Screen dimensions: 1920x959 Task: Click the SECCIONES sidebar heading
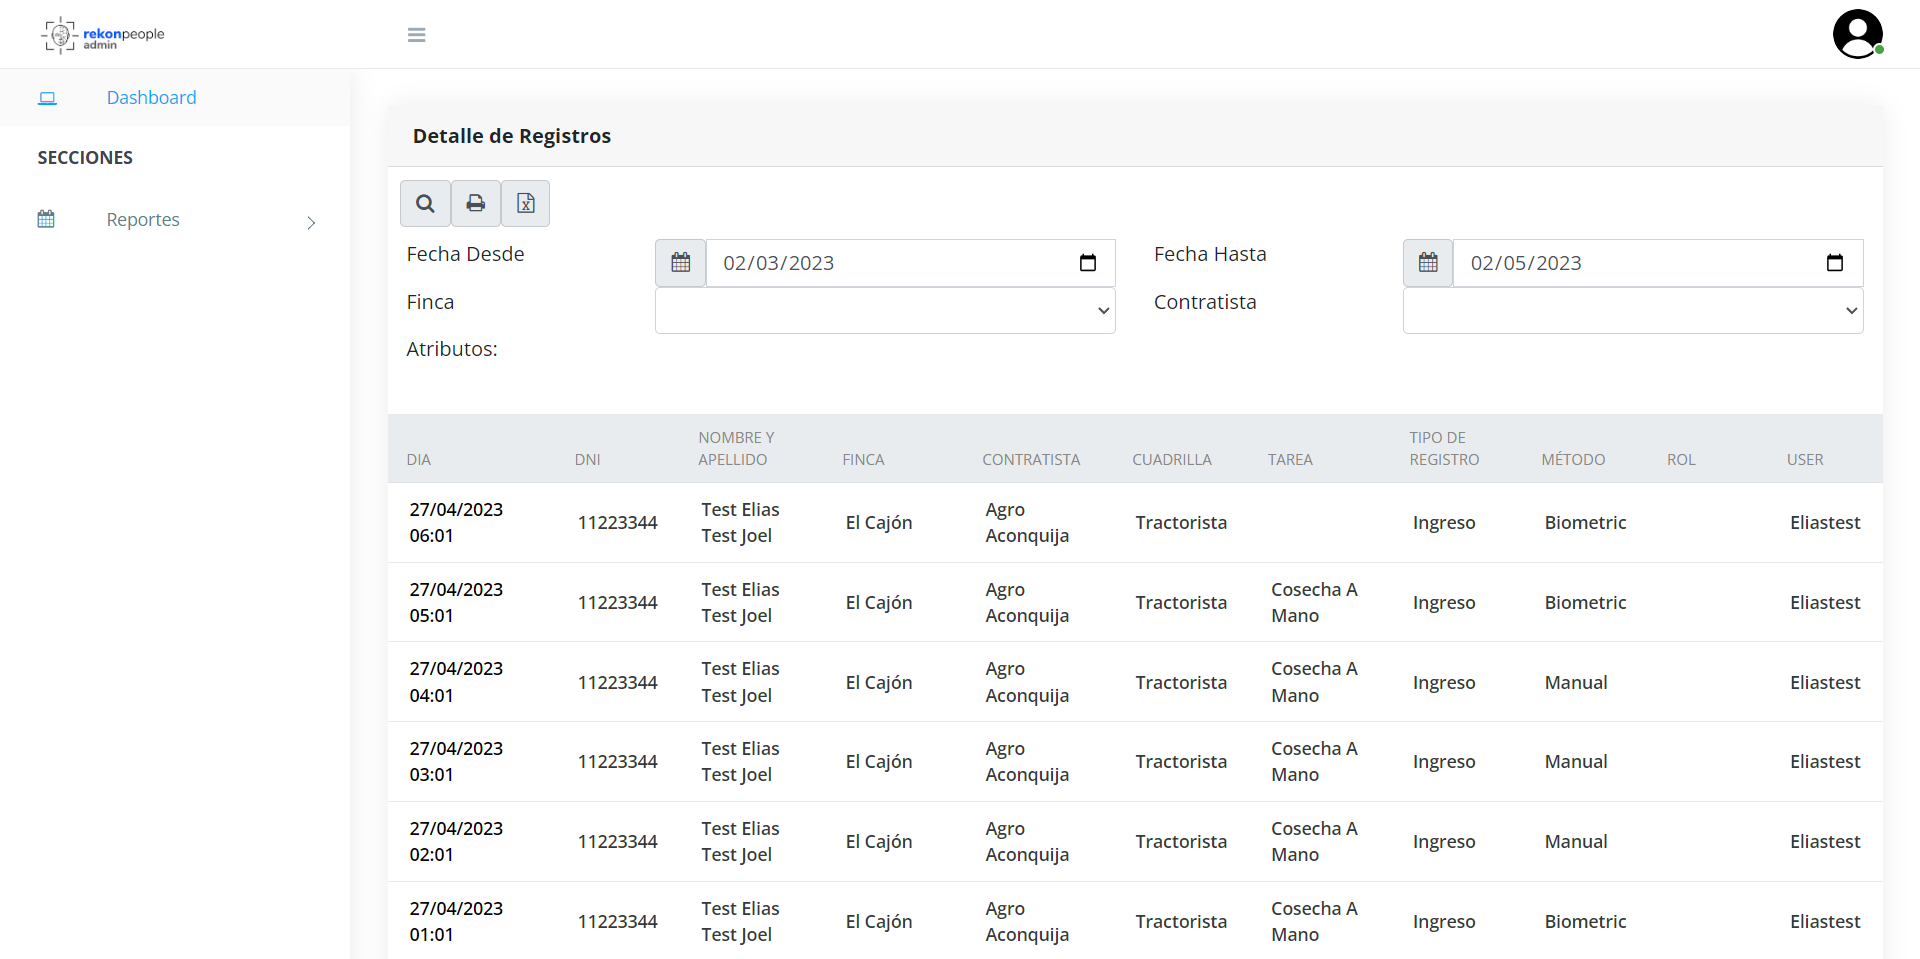tap(85, 158)
